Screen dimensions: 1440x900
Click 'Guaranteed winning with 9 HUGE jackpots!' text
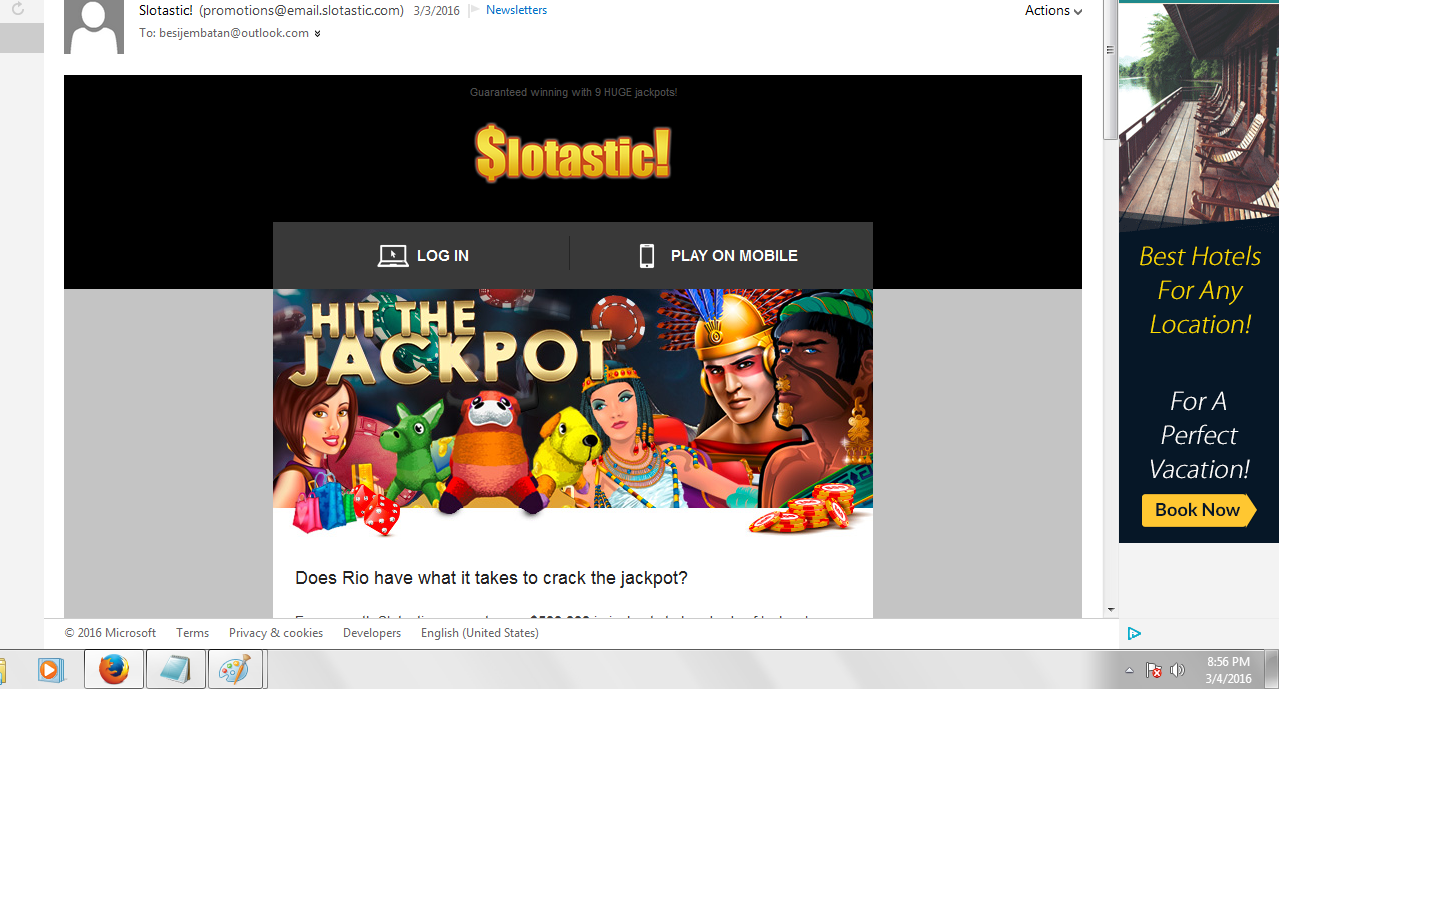[x=573, y=92]
